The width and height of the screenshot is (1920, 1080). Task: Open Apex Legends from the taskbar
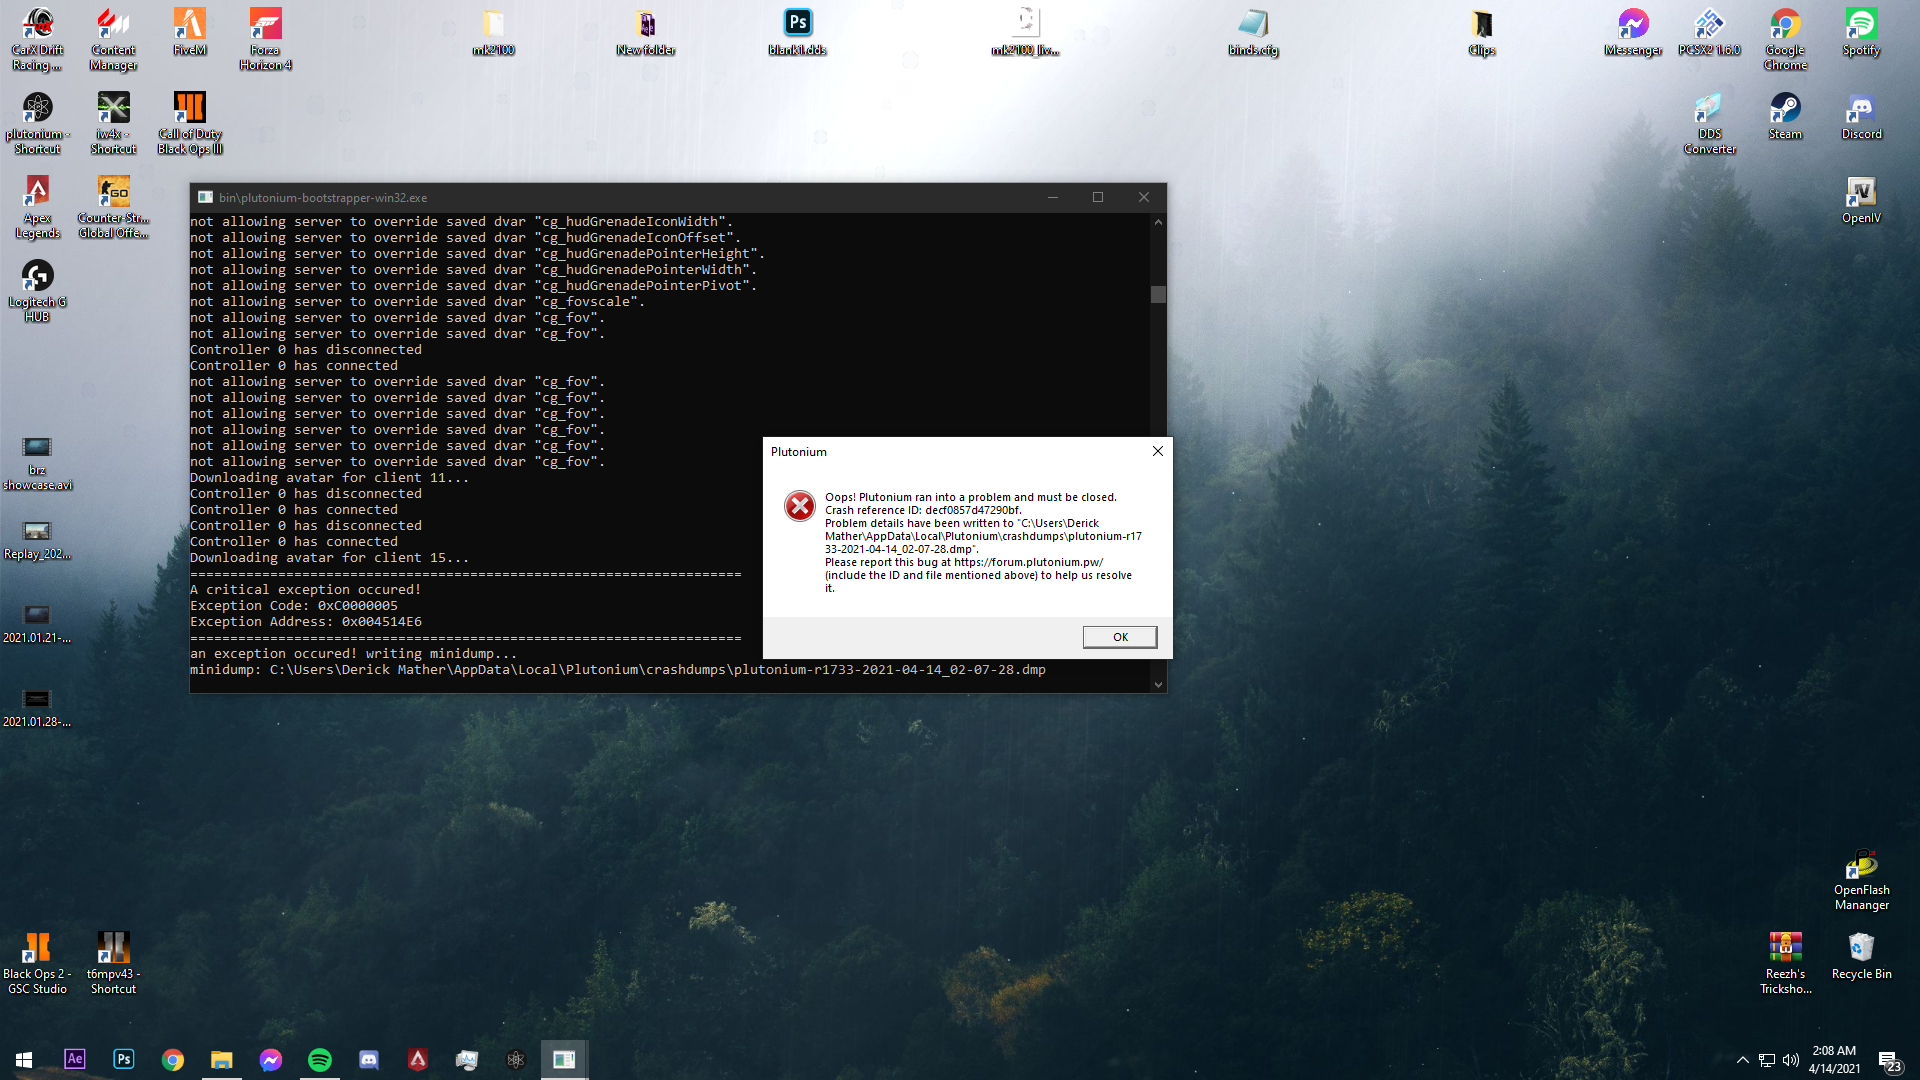(417, 1059)
